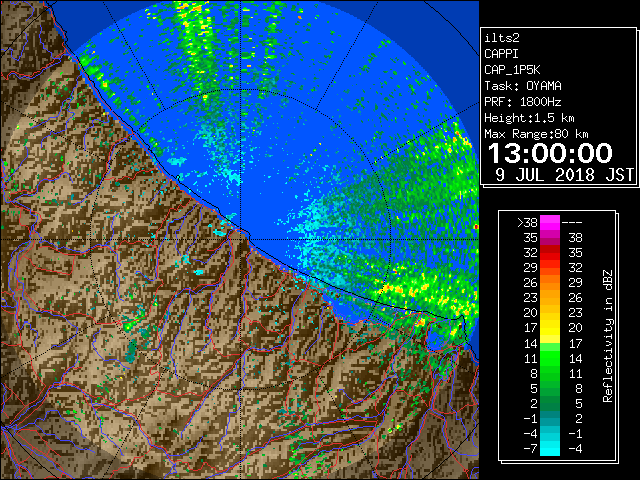Screen dimensions: 640x480
Task: Click the Max Range:80 km line
Action: click(x=536, y=134)
